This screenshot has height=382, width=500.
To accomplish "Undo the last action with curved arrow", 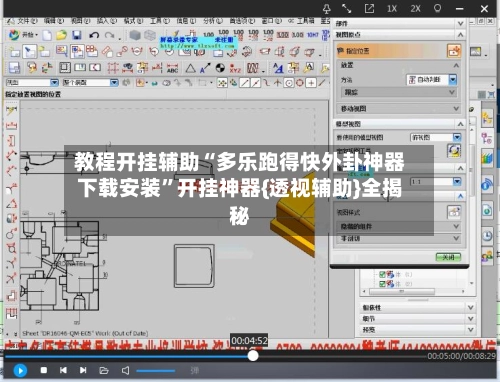I will tap(94, 35).
